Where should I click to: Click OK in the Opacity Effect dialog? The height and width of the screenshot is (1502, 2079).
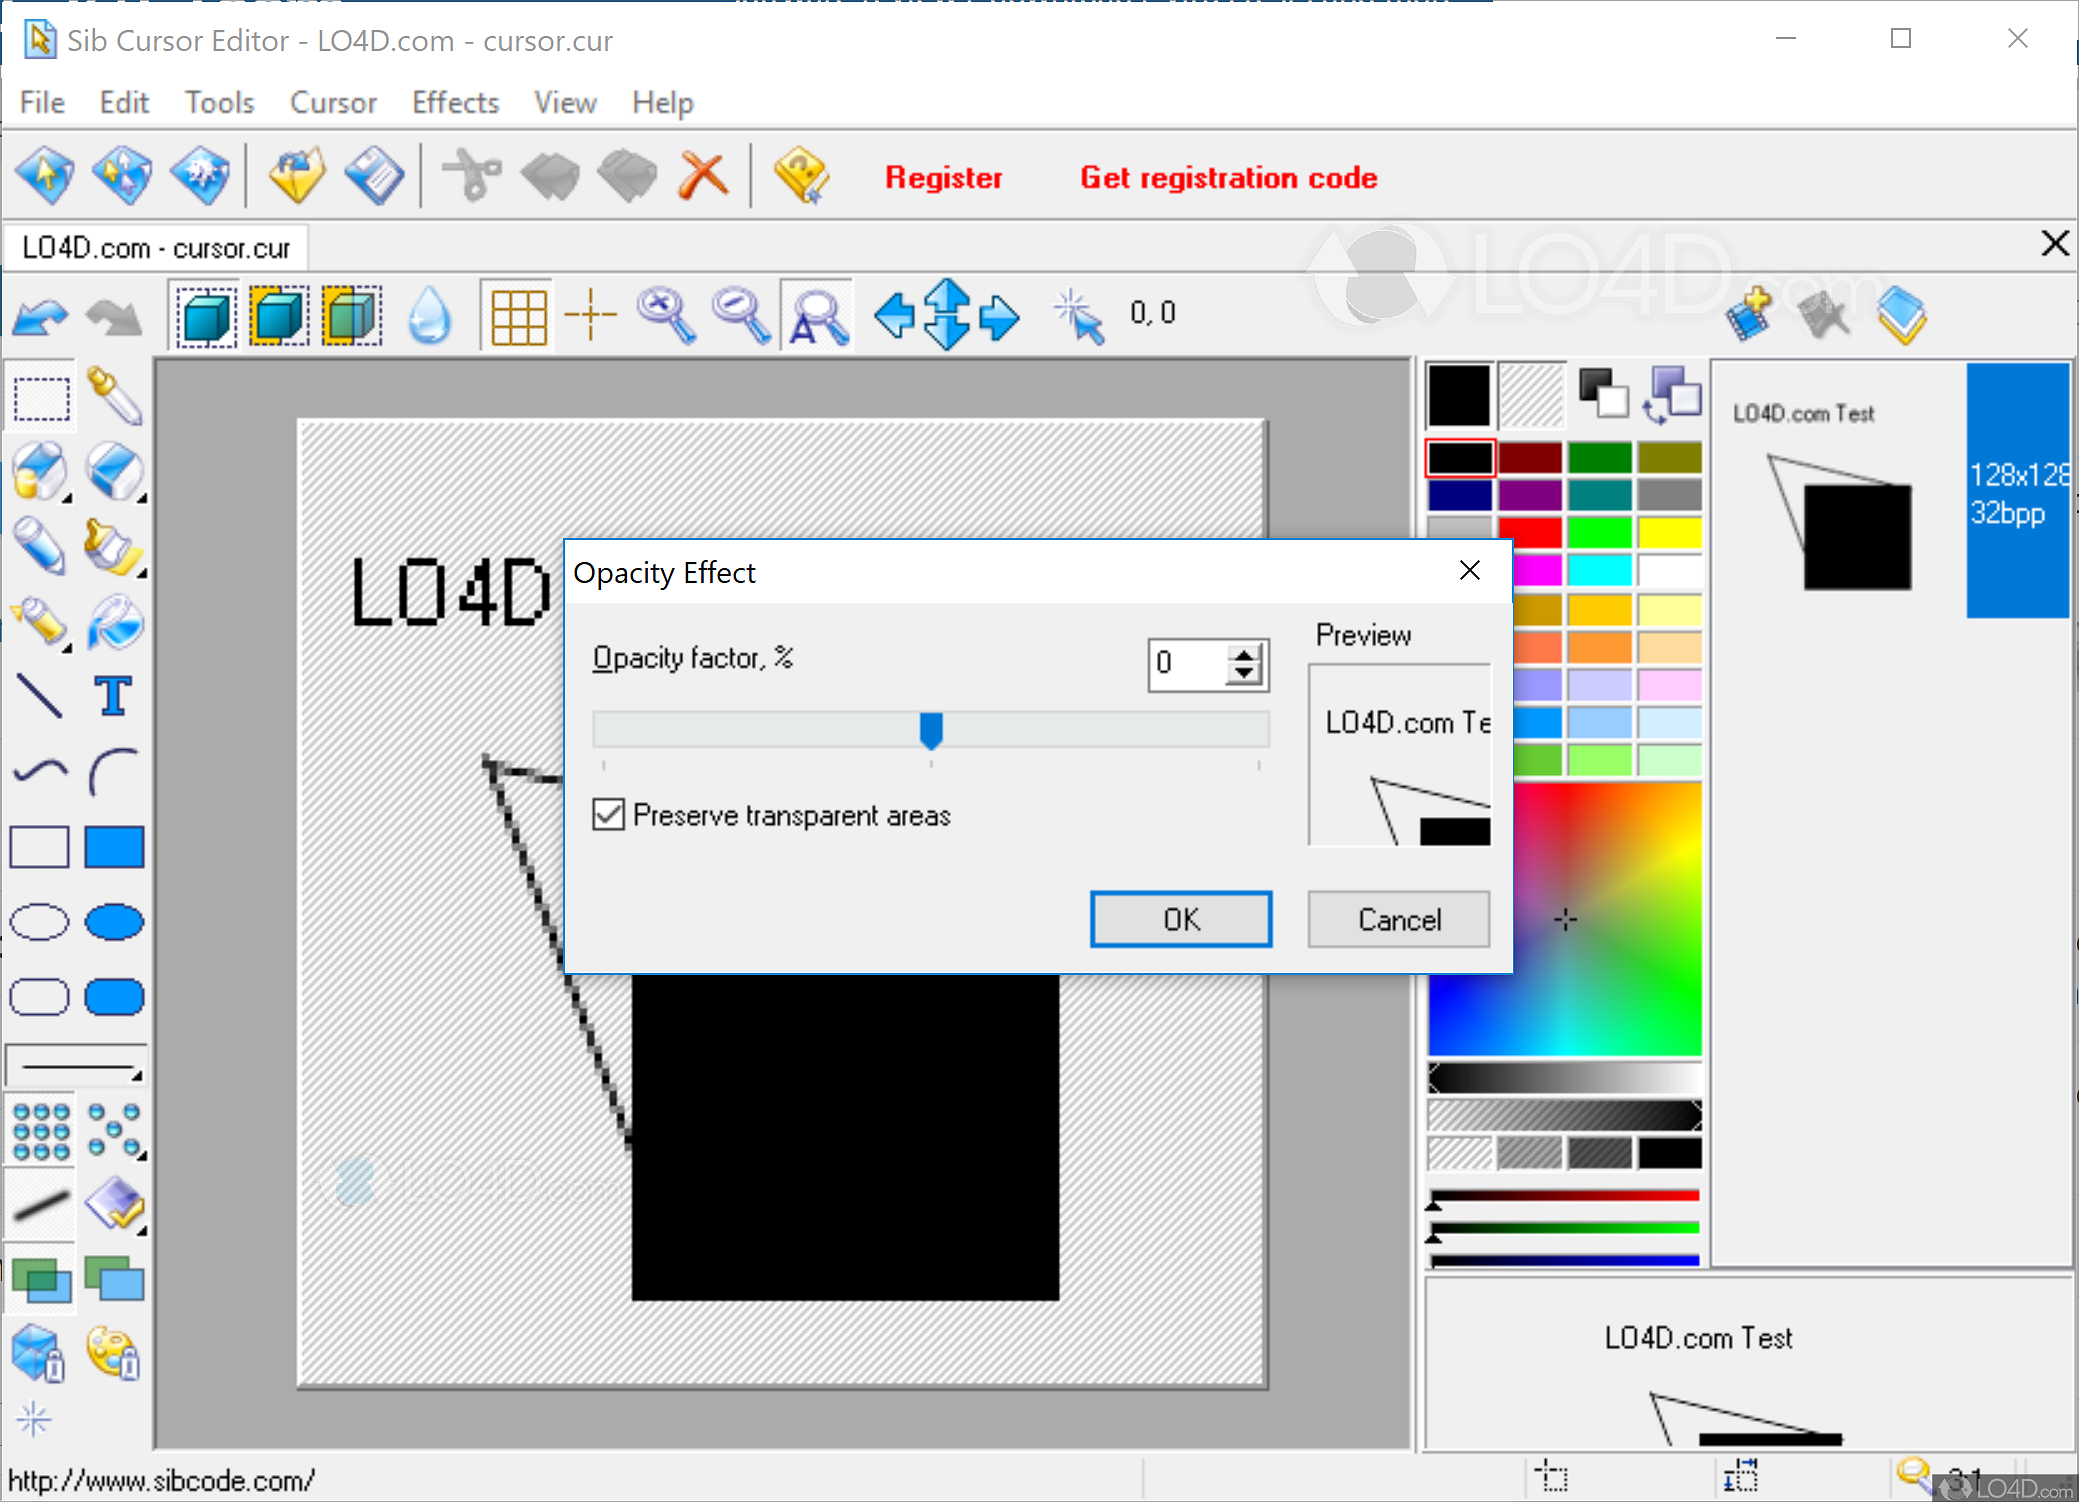coord(1180,919)
